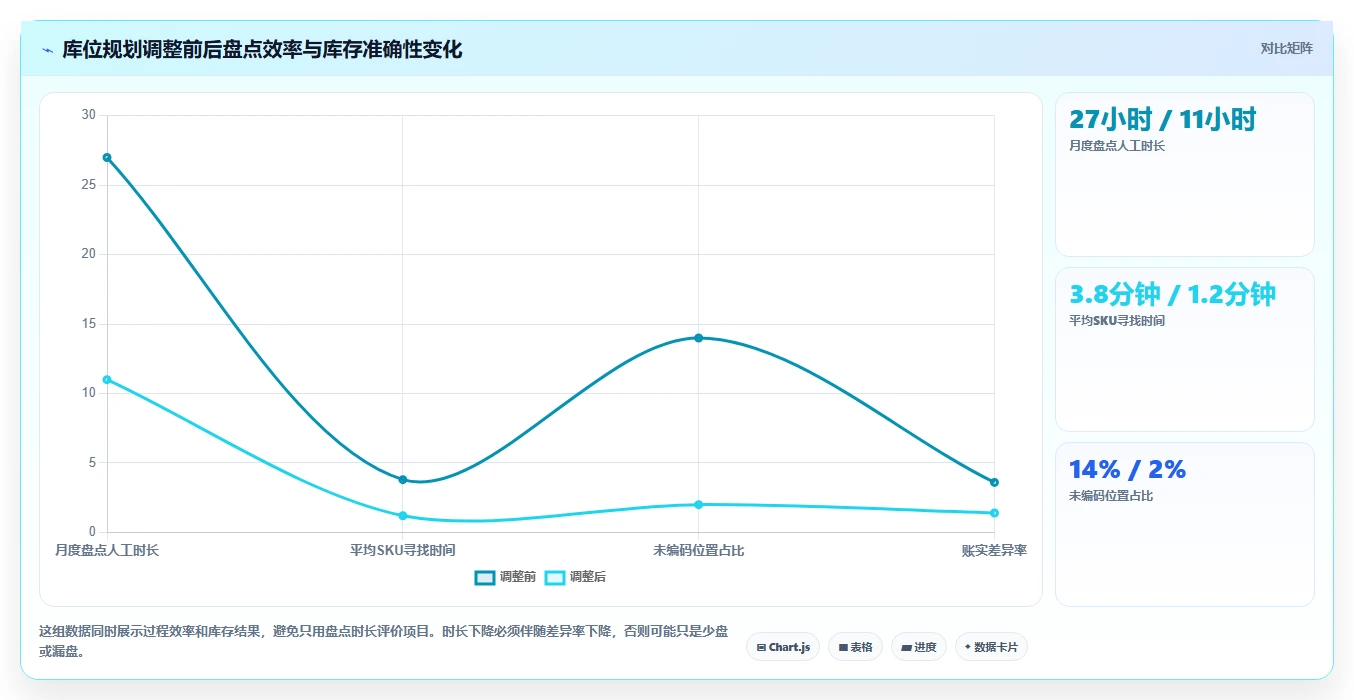Click the 27小时 / 11小时 card value

coord(1162,119)
